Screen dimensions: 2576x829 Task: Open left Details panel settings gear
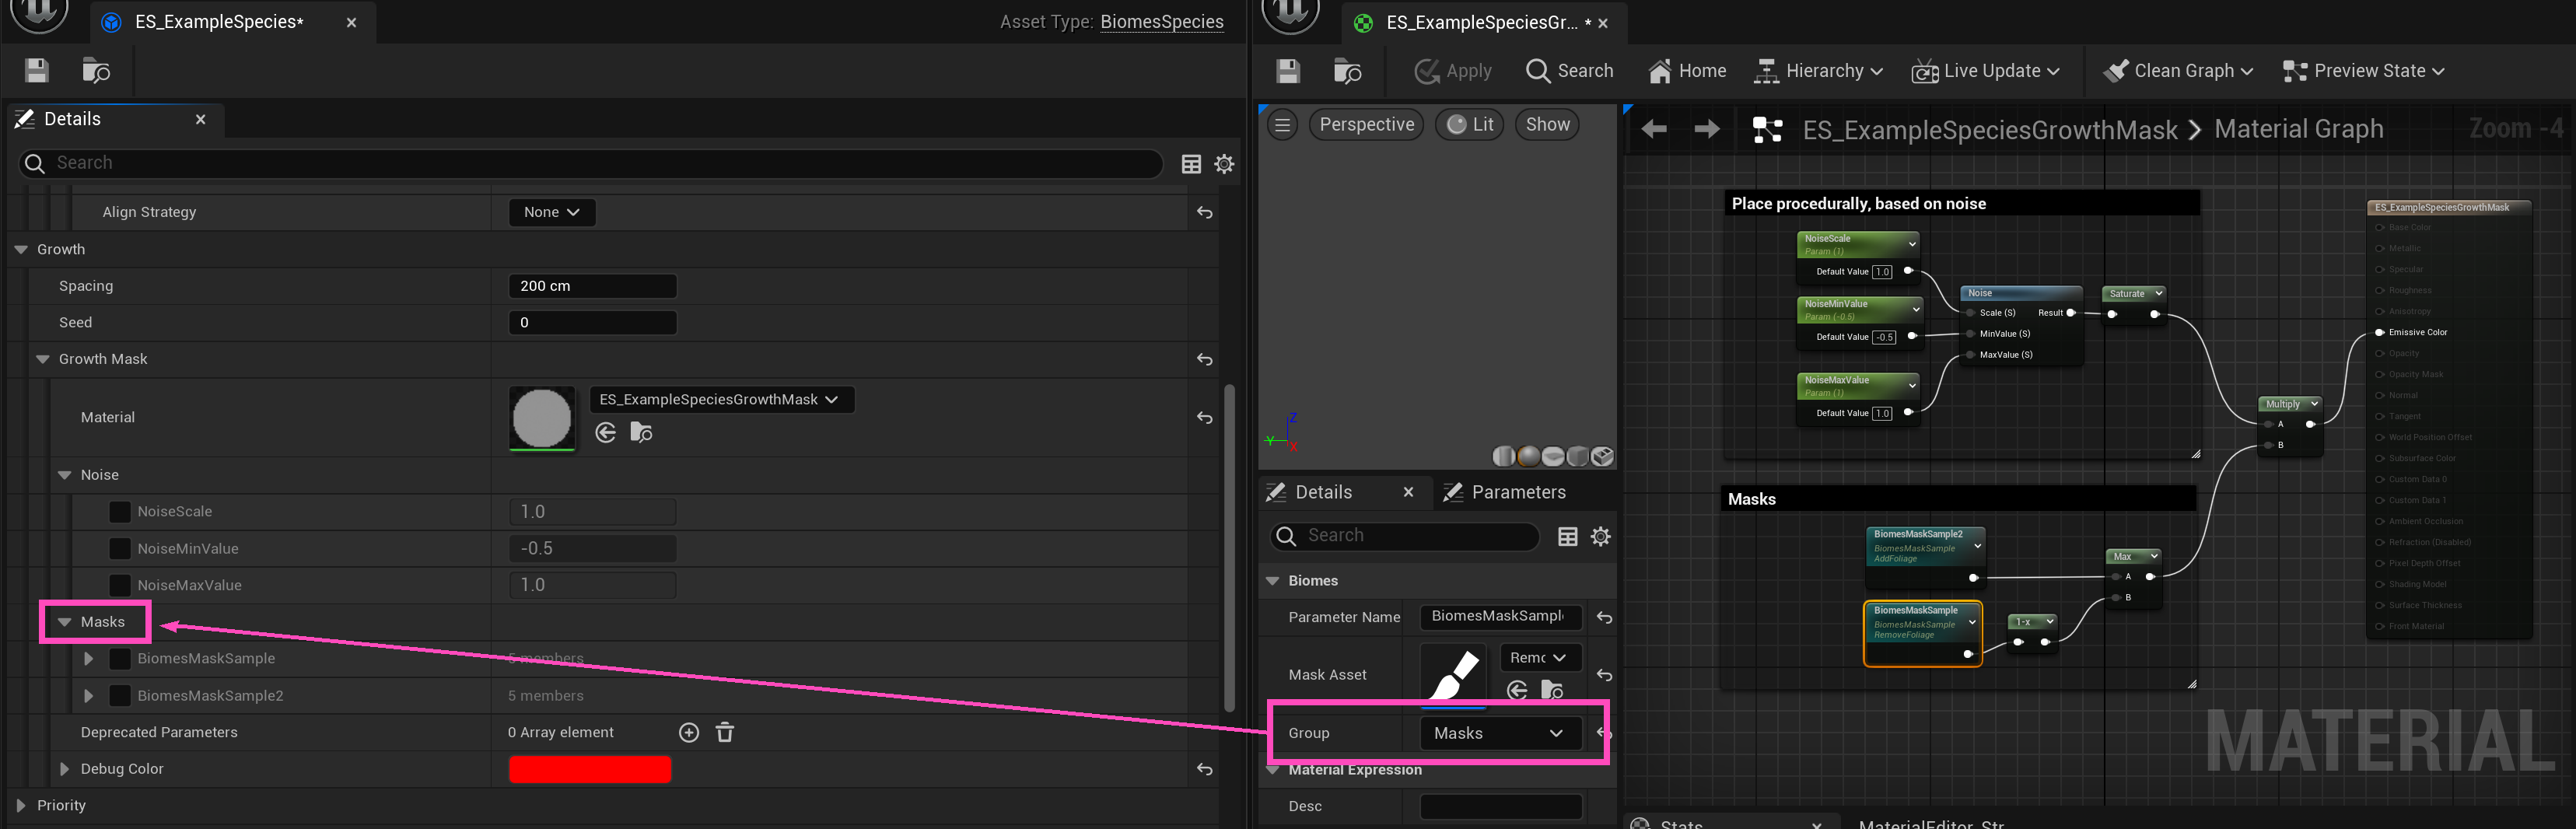click(1224, 164)
